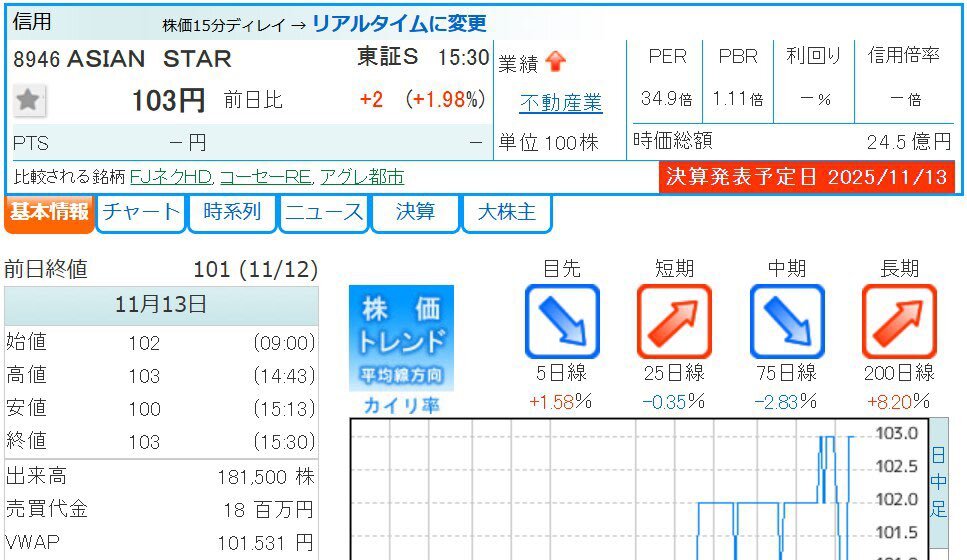The image size is (967, 560).
Task: Open the 決算 tab
Action: pyautogui.click(x=415, y=213)
